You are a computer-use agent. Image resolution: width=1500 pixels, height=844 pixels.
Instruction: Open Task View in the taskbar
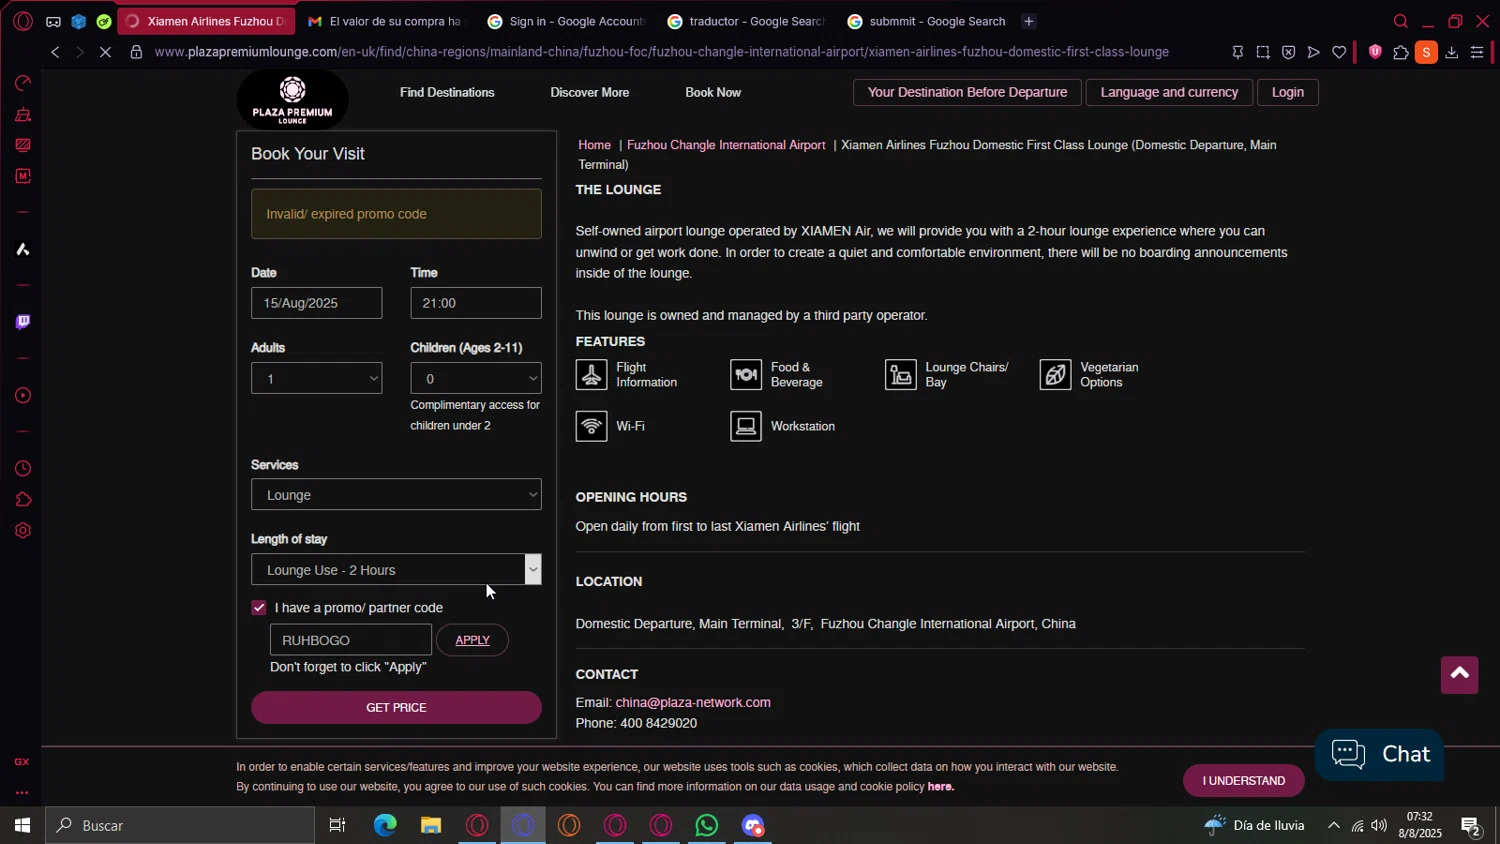tap(338, 825)
